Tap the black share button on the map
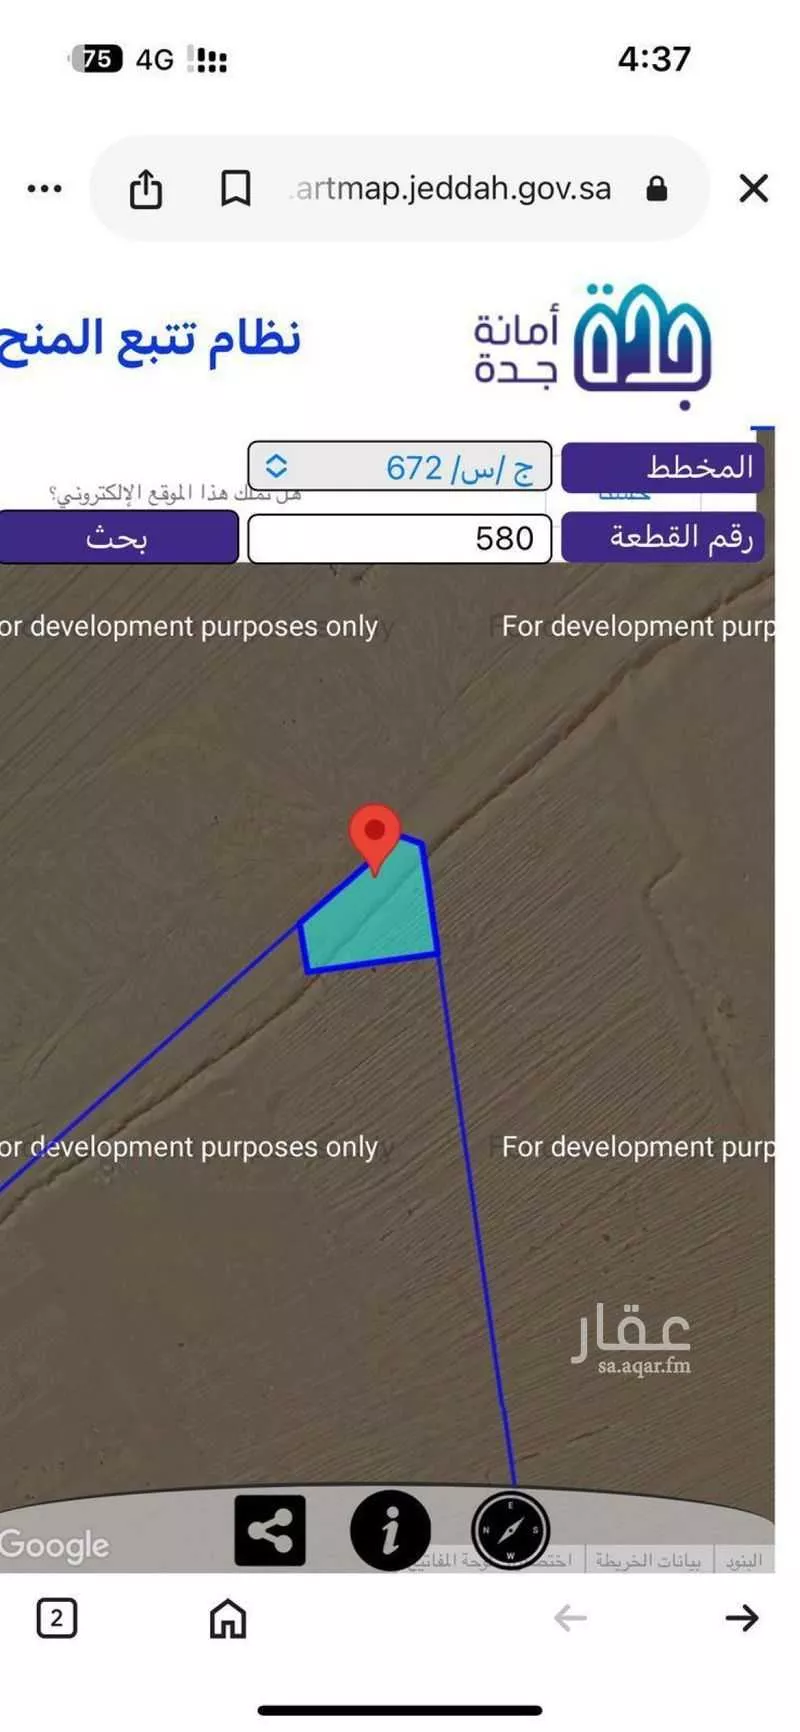 click(x=269, y=1530)
